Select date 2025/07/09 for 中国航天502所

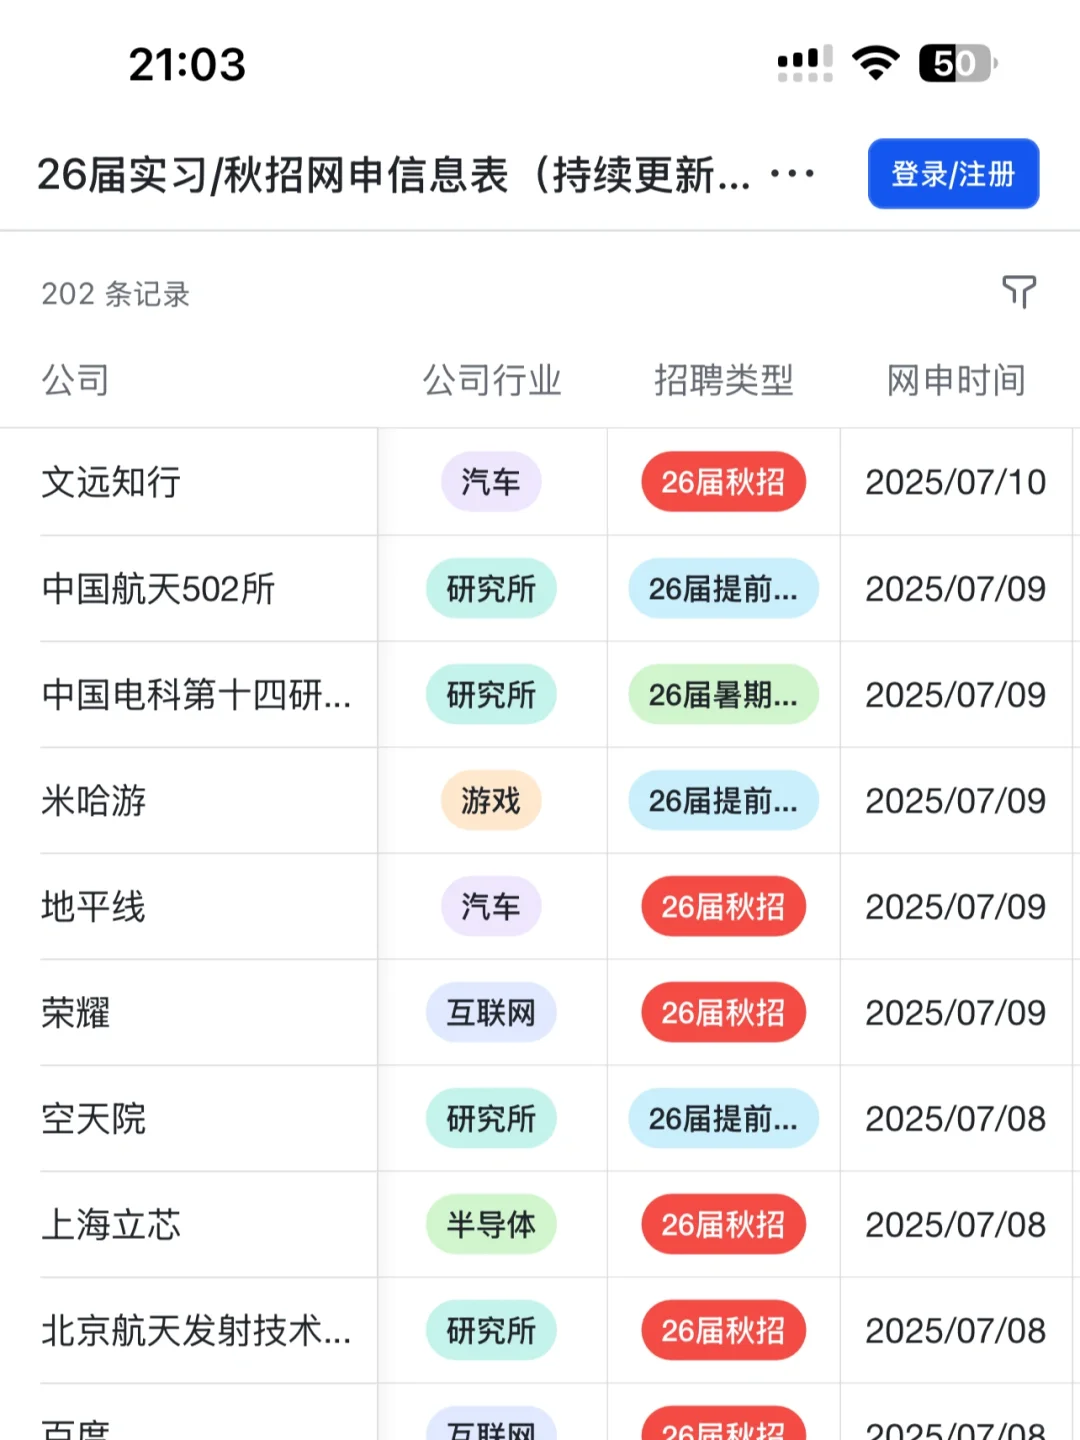tap(956, 588)
